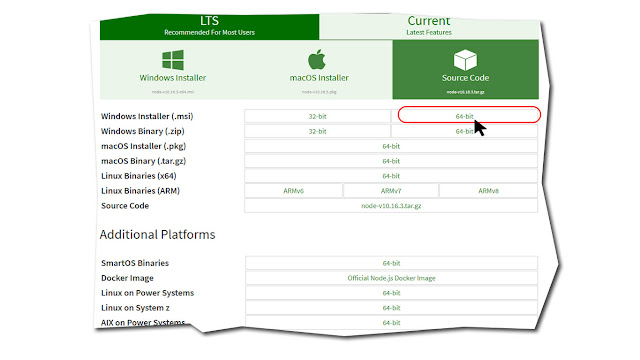Click the Recommended For Most Users subtitle
Screen dimensions: 640x360
coord(209,32)
